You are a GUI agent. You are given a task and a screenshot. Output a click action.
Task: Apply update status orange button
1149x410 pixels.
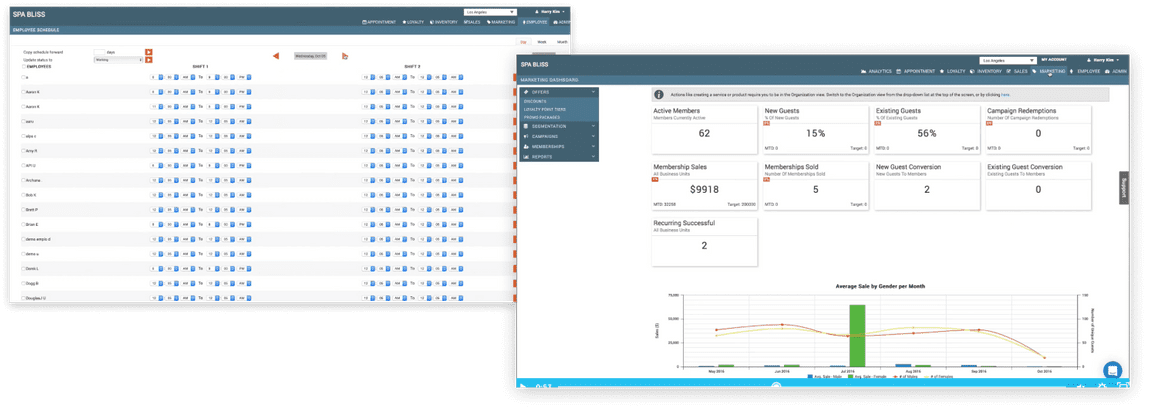click(149, 60)
